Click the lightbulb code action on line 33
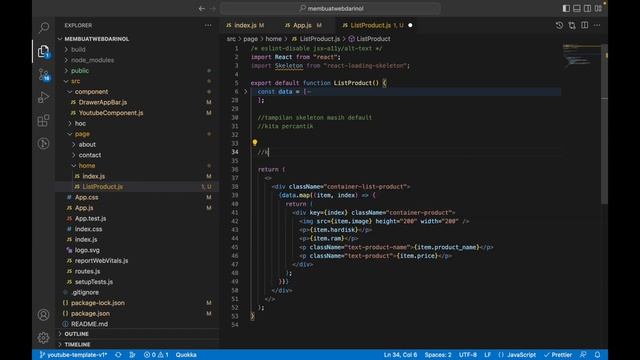 tap(255, 142)
